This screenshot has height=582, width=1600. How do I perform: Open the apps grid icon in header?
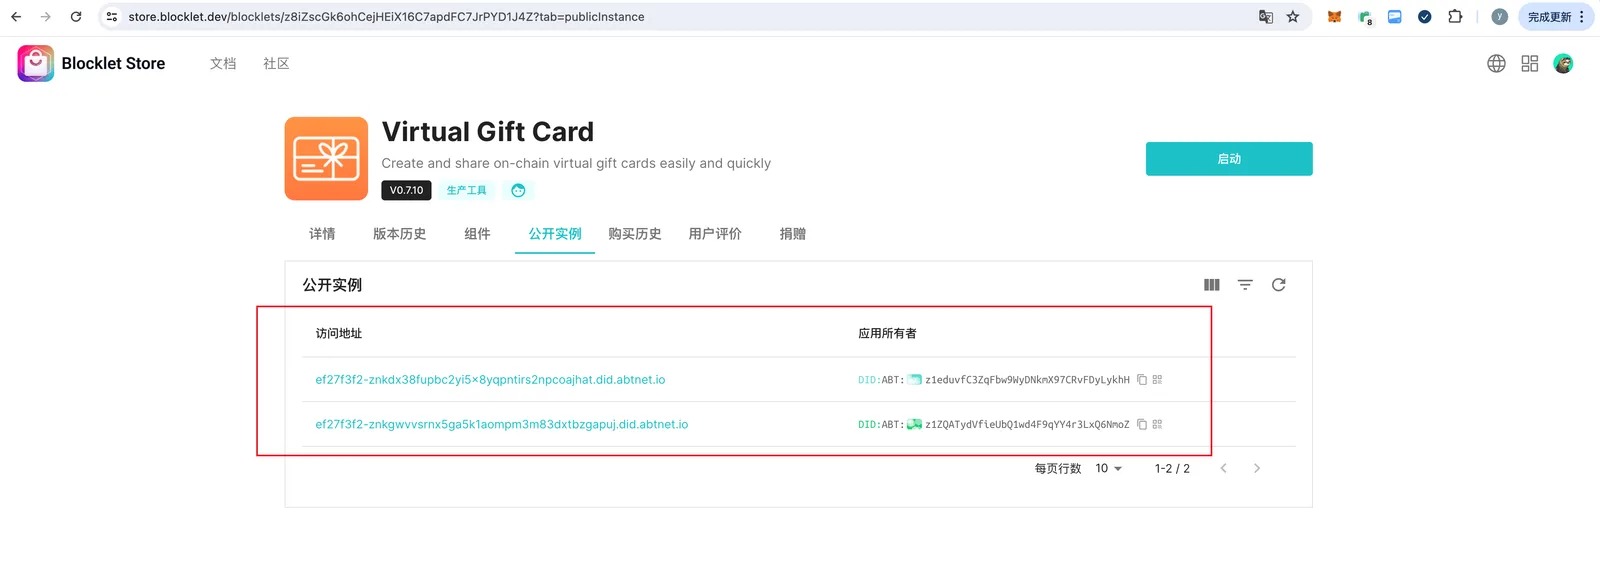pyautogui.click(x=1530, y=64)
